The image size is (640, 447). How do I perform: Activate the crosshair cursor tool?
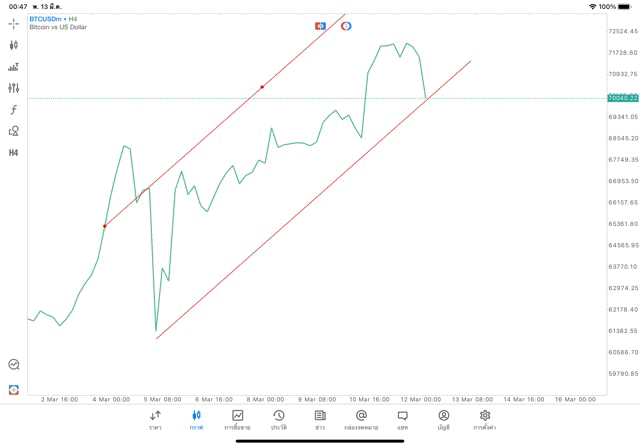(14, 24)
